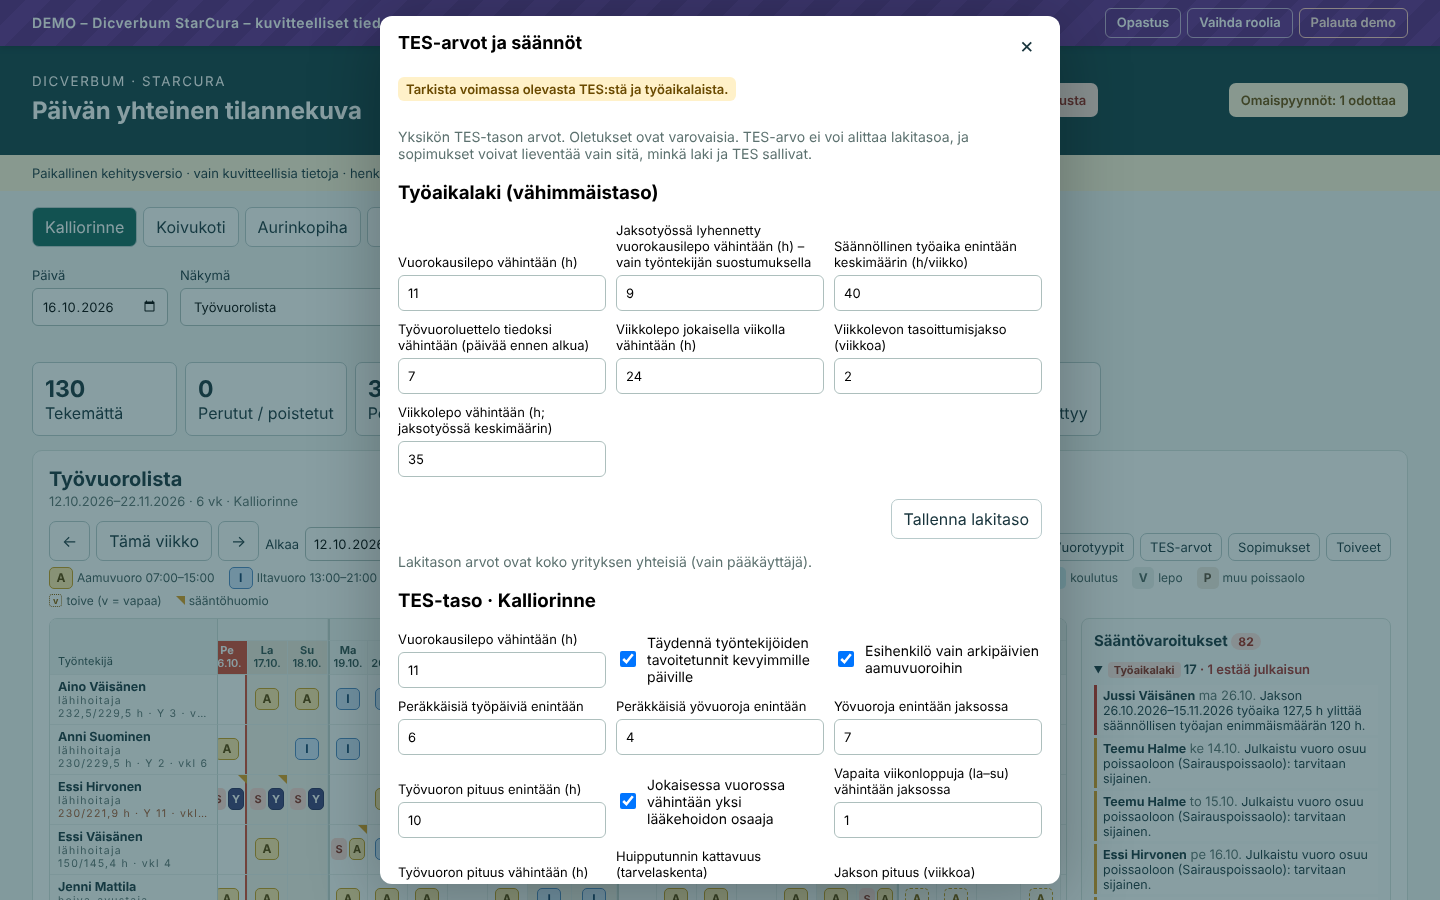Click the Tallenna lakitaso button
Image resolution: width=1440 pixels, height=900 pixels.
[966, 519]
